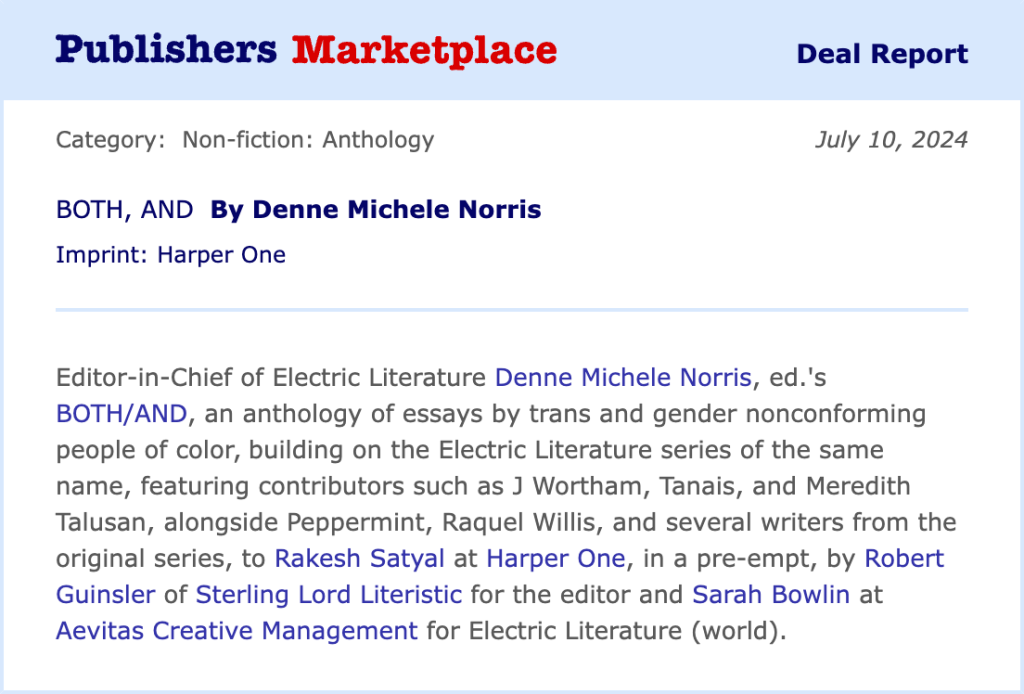Click the bold By Denne Michele Norris byline
The image size is (1024, 694).
click(x=376, y=210)
